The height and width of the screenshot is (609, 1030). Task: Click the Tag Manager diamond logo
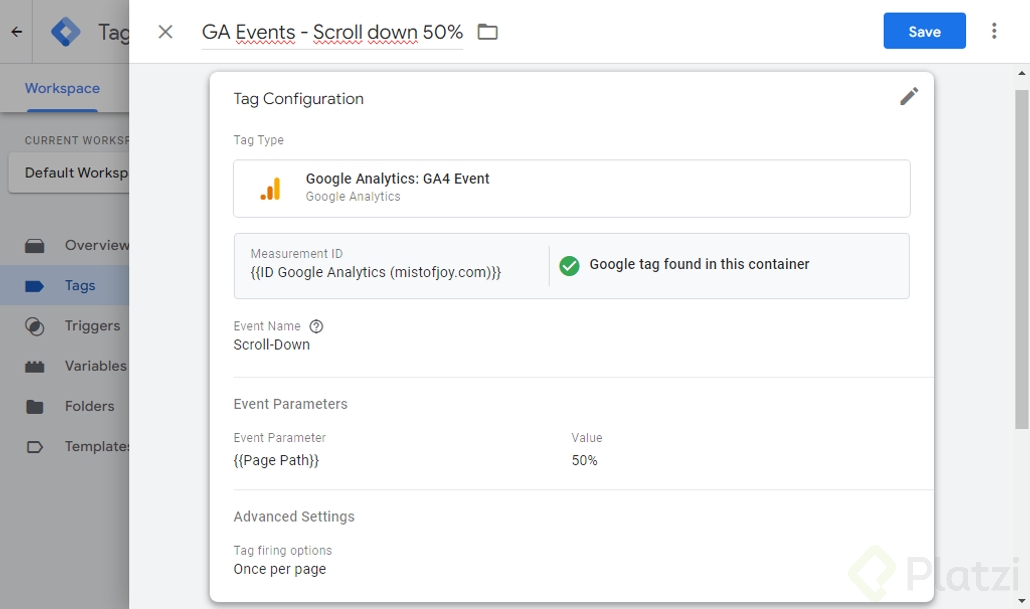point(66,32)
